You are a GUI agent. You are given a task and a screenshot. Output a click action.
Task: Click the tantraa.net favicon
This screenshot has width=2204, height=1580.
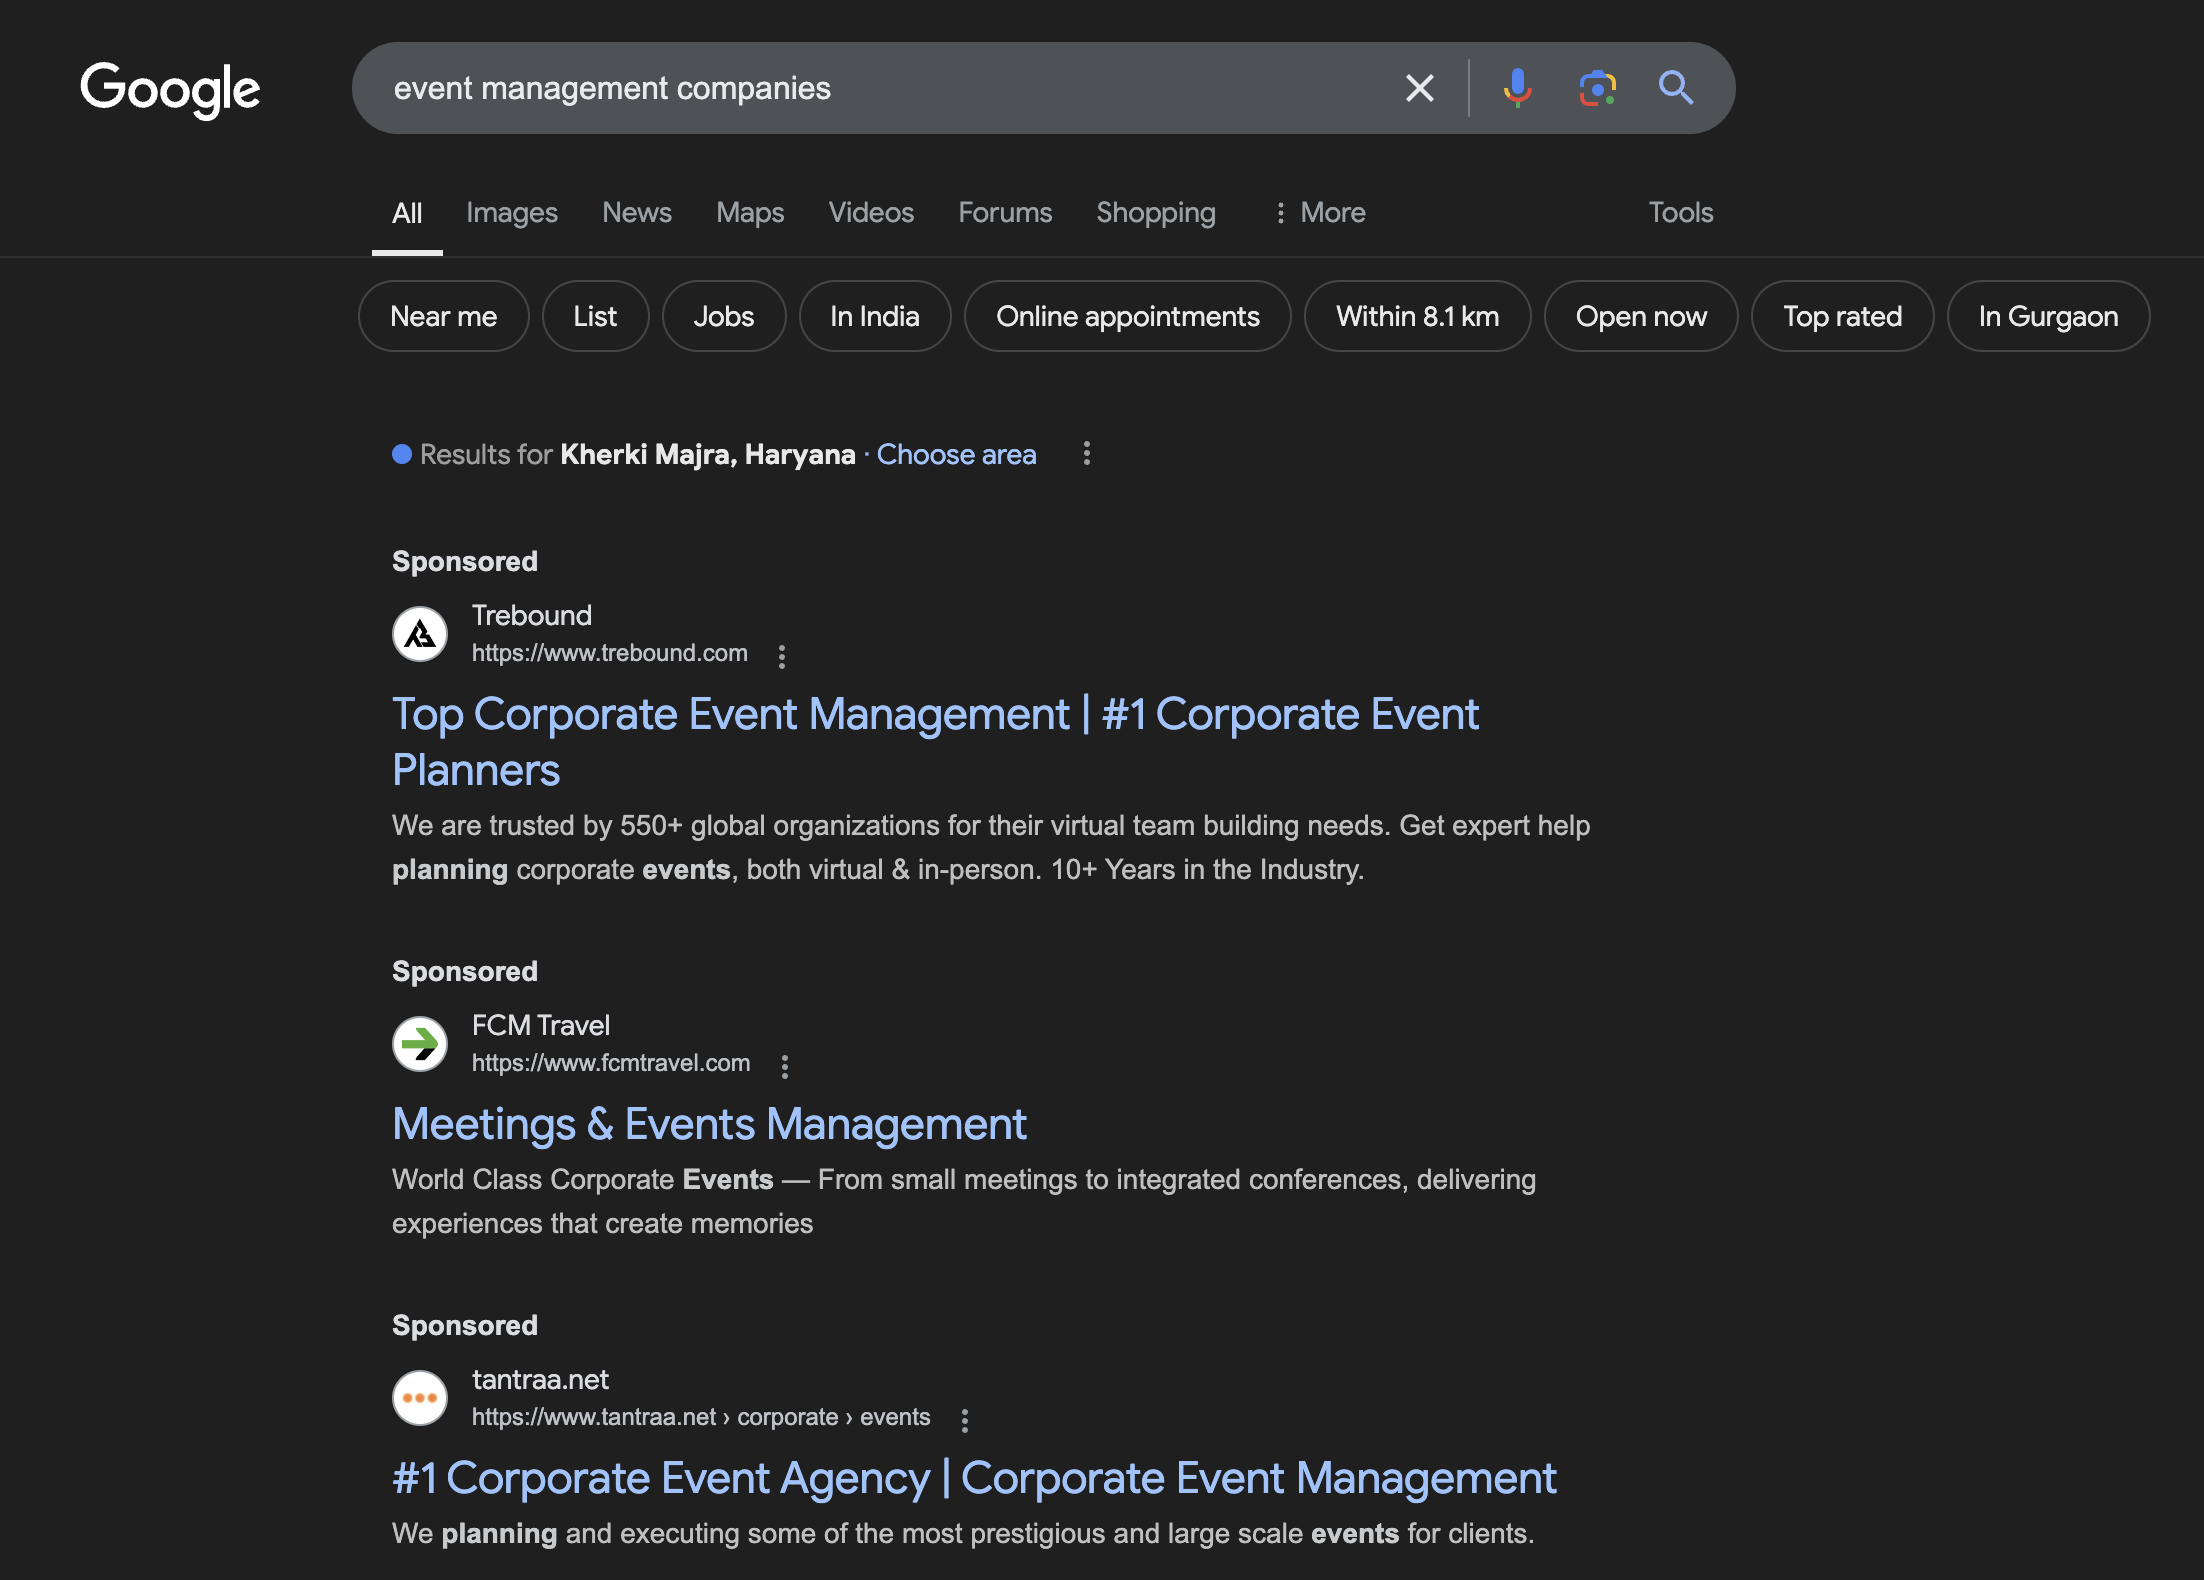[x=420, y=1398]
